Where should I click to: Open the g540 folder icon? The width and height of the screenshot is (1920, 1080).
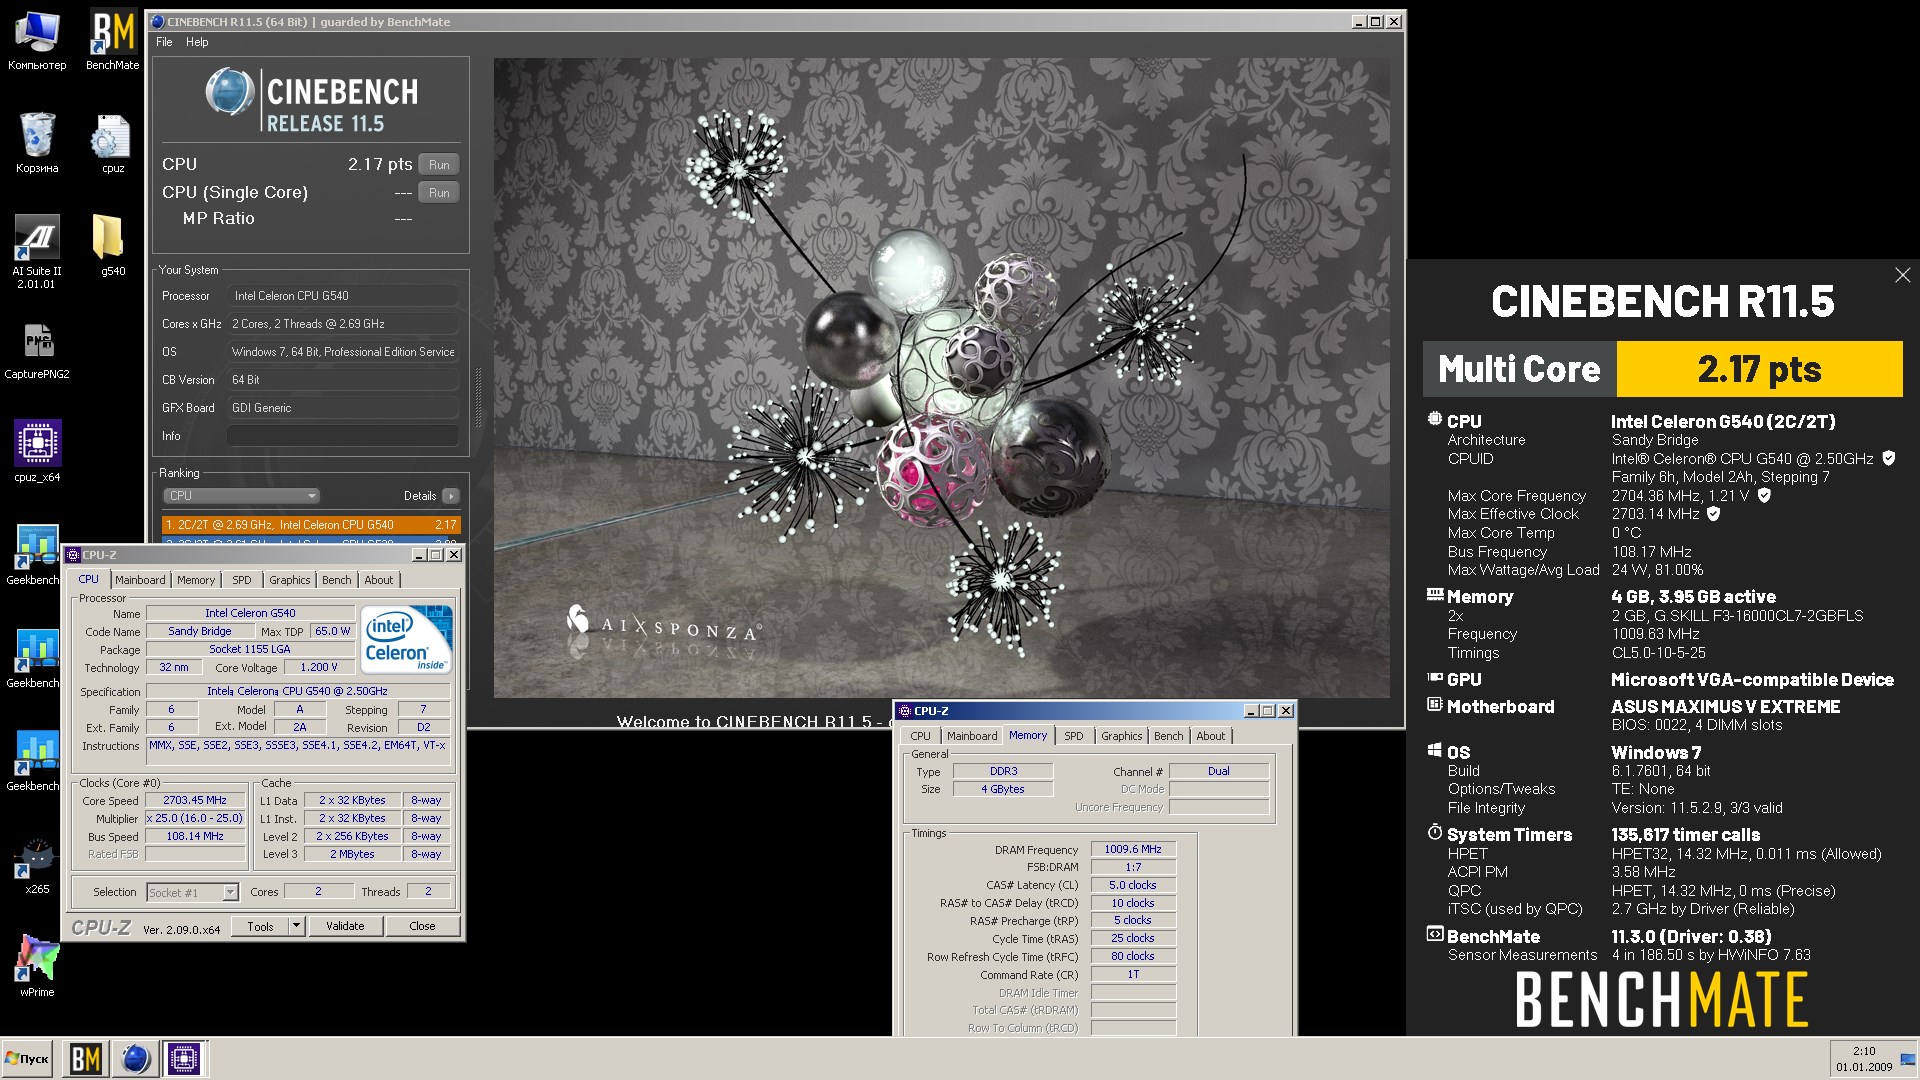tap(112, 246)
